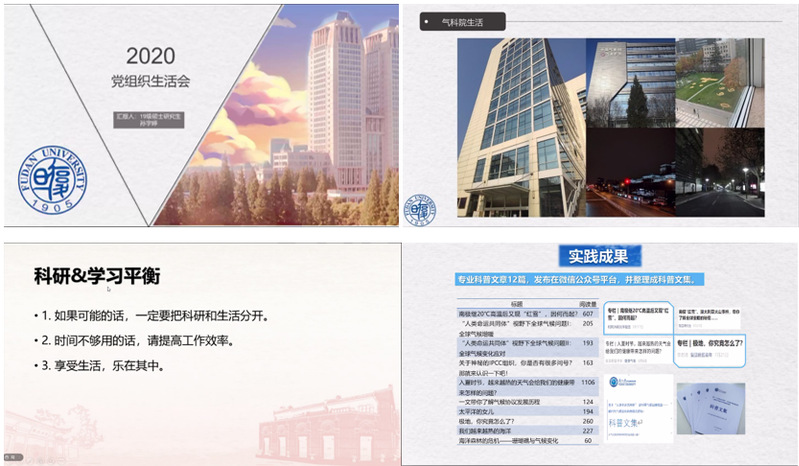The width and height of the screenshot is (799, 466).
Task: Click the 阅读量 column header
Action: pyautogui.click(x=581, y=302)
